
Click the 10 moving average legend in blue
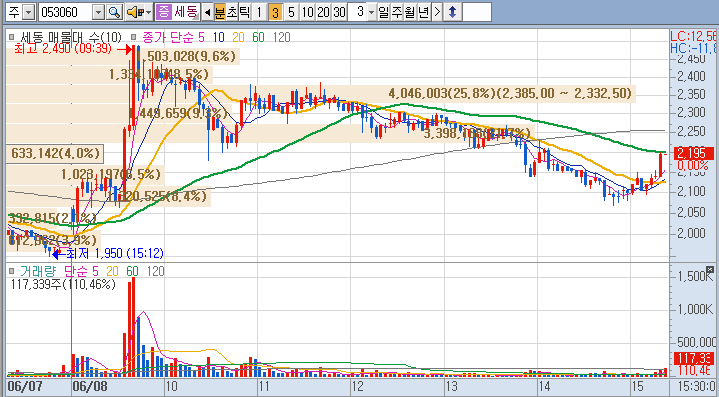pyautogui.click(x=218, y=37)
